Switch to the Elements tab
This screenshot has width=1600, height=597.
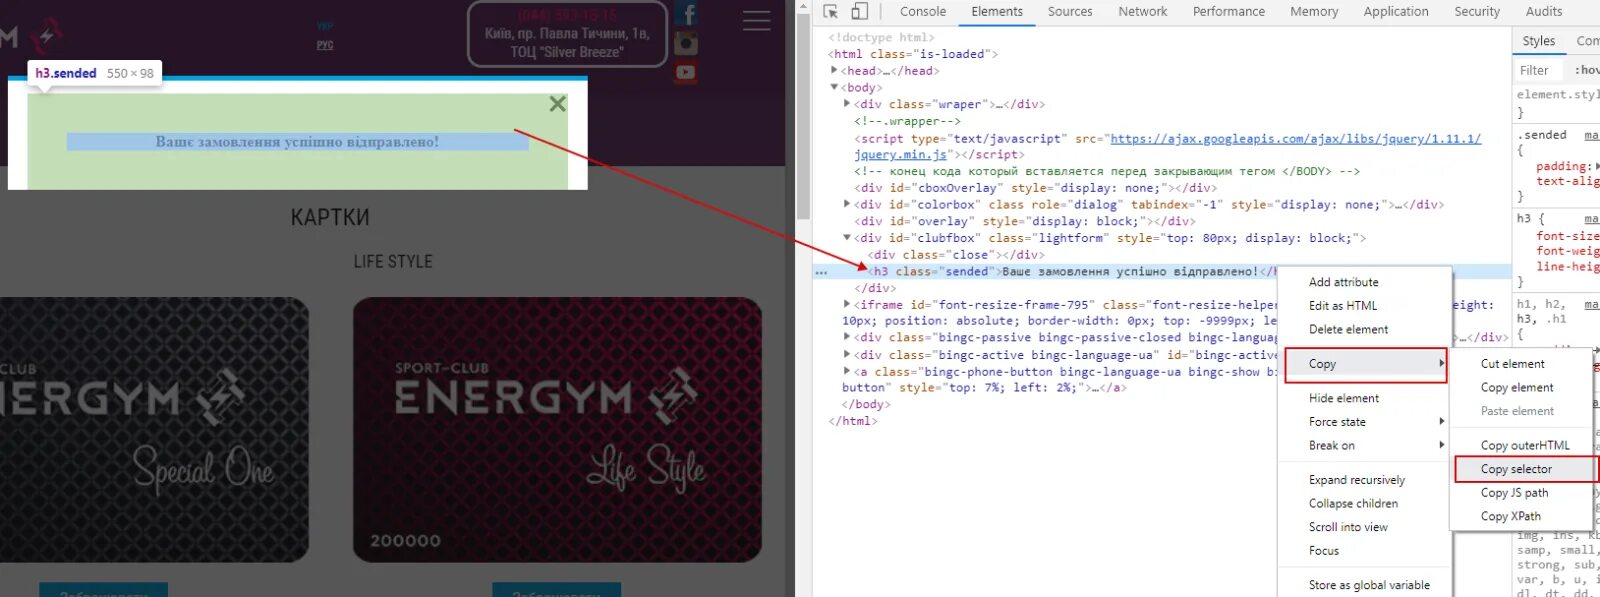pyautogui.click(x=997, y=12)
